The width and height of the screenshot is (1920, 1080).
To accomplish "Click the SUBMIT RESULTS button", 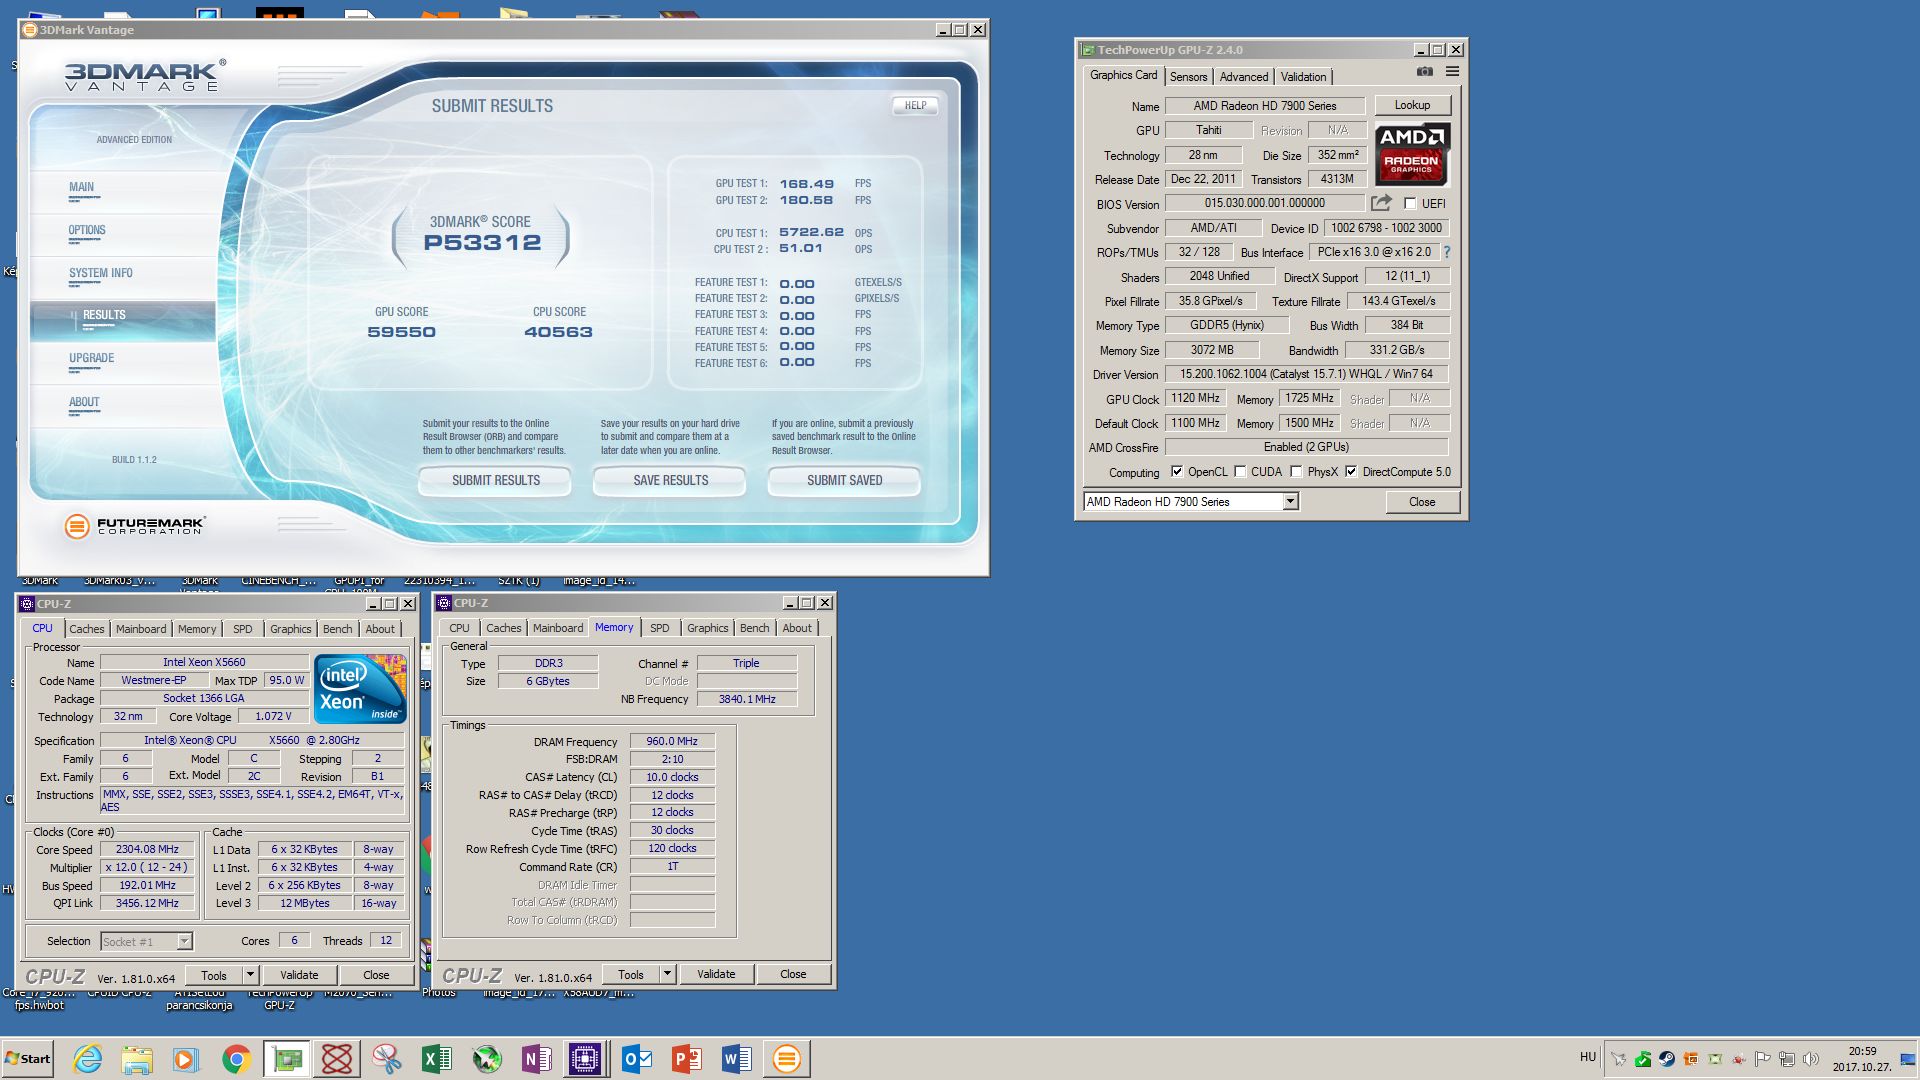I will click(x=495, y=481).
